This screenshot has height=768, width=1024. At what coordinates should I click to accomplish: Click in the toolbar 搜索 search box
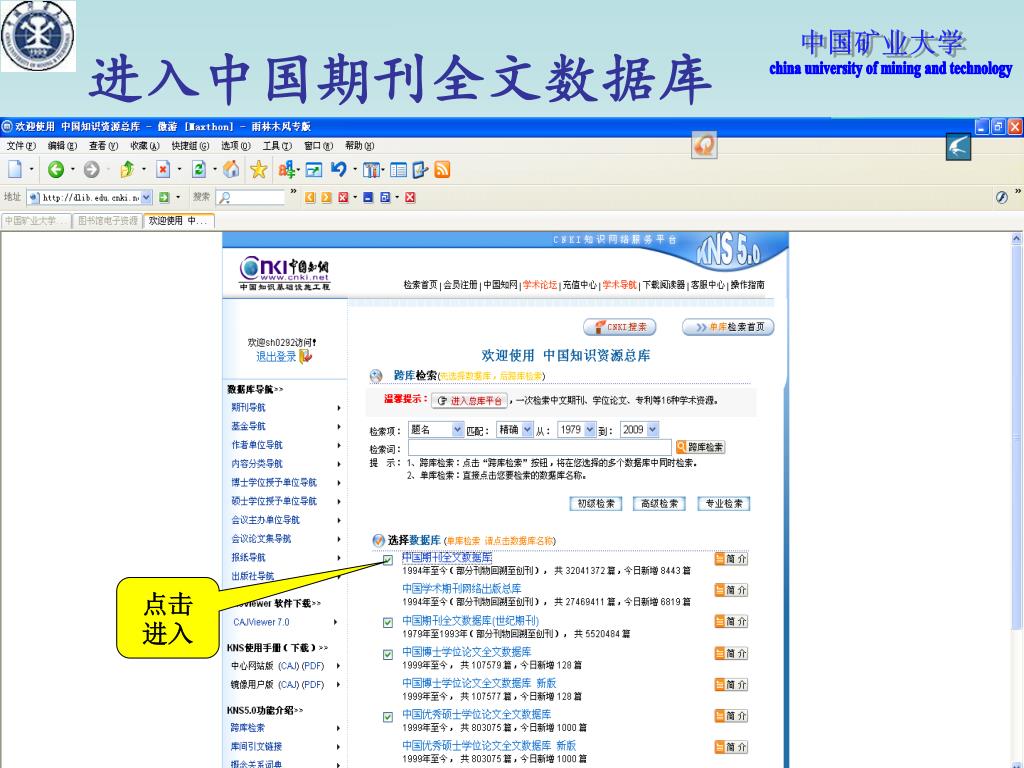pos(250,197)
